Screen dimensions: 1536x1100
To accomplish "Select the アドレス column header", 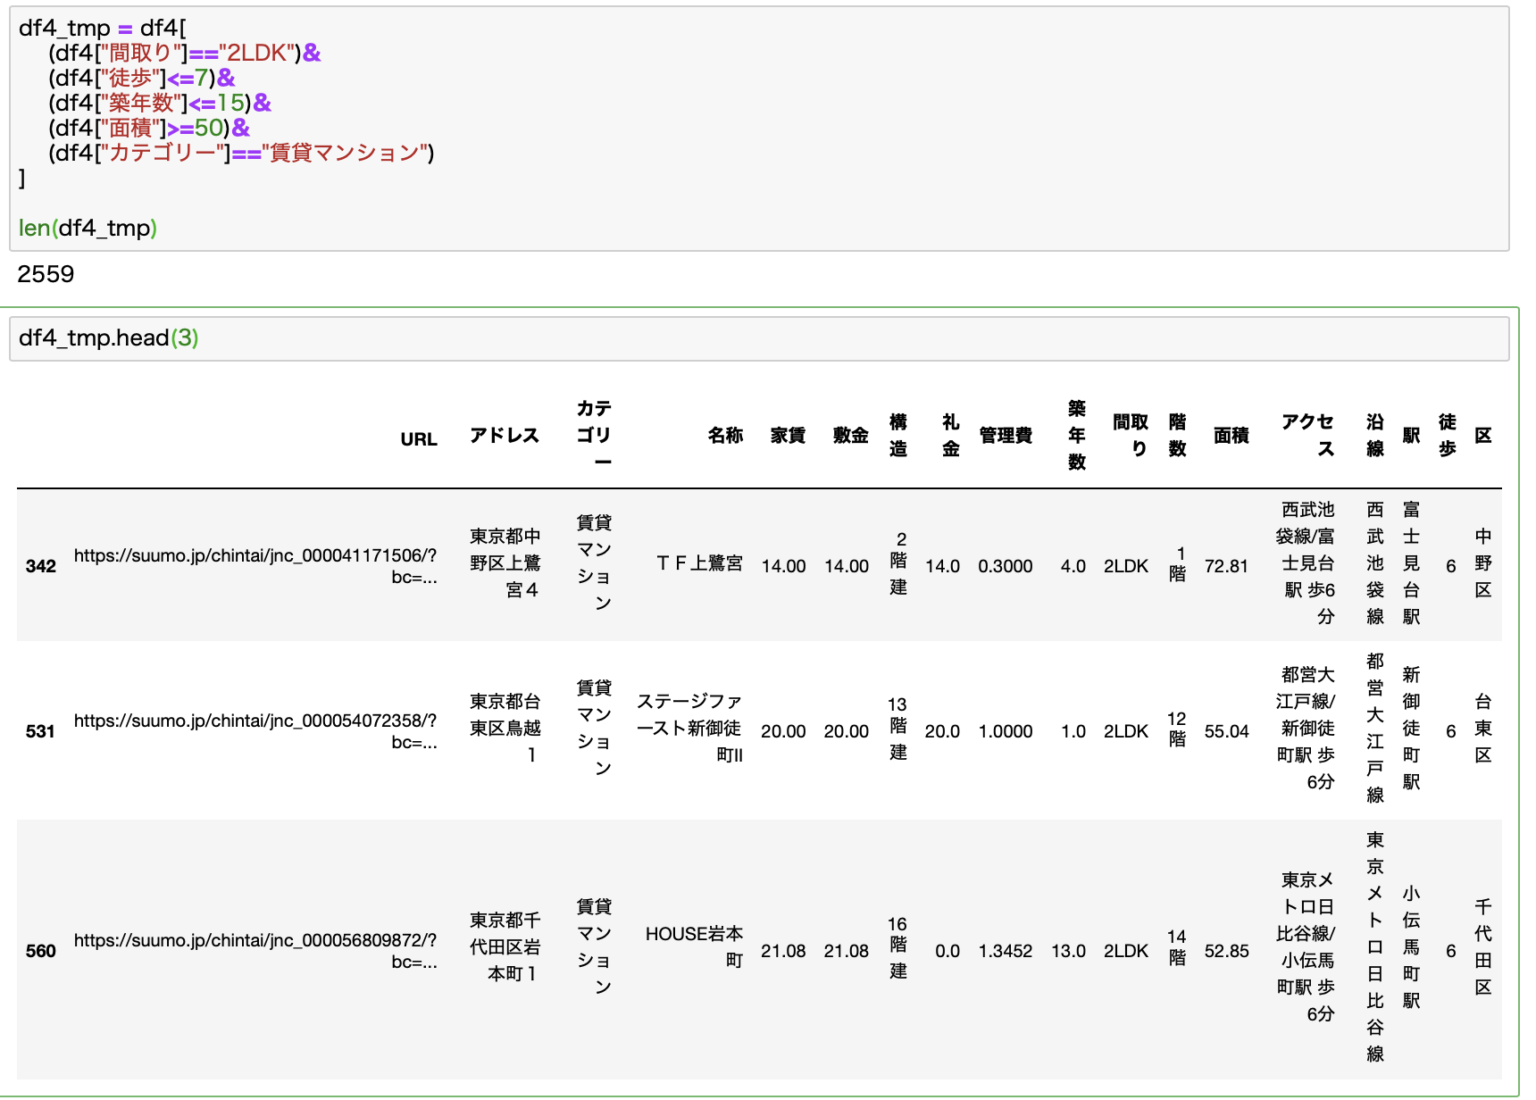I will pos(504,435).
